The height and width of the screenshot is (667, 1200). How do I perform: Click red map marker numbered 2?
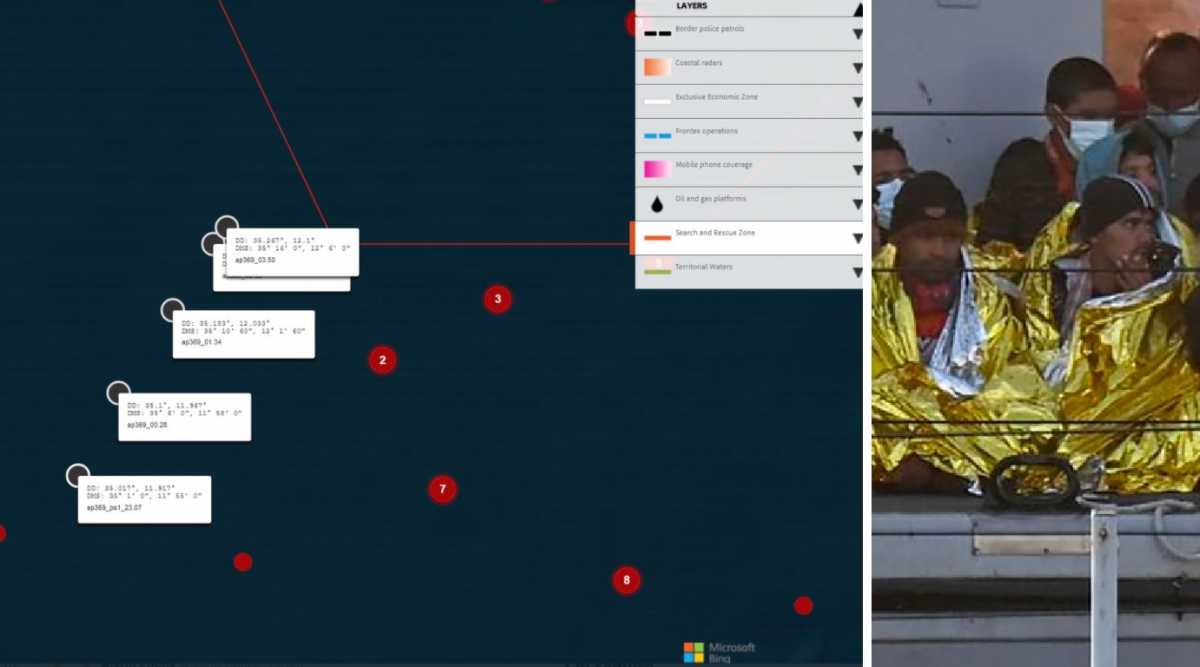382,360
